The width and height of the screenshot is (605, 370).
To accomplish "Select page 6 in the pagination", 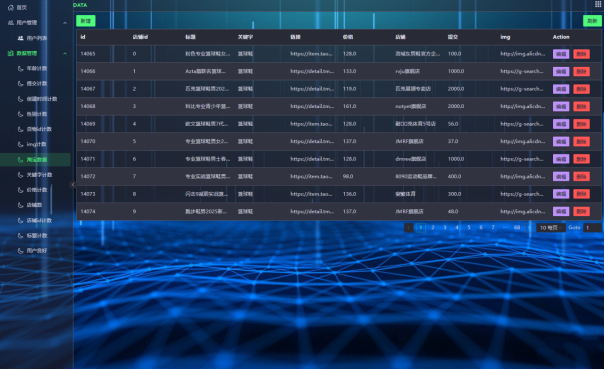I will click(481, 228).
